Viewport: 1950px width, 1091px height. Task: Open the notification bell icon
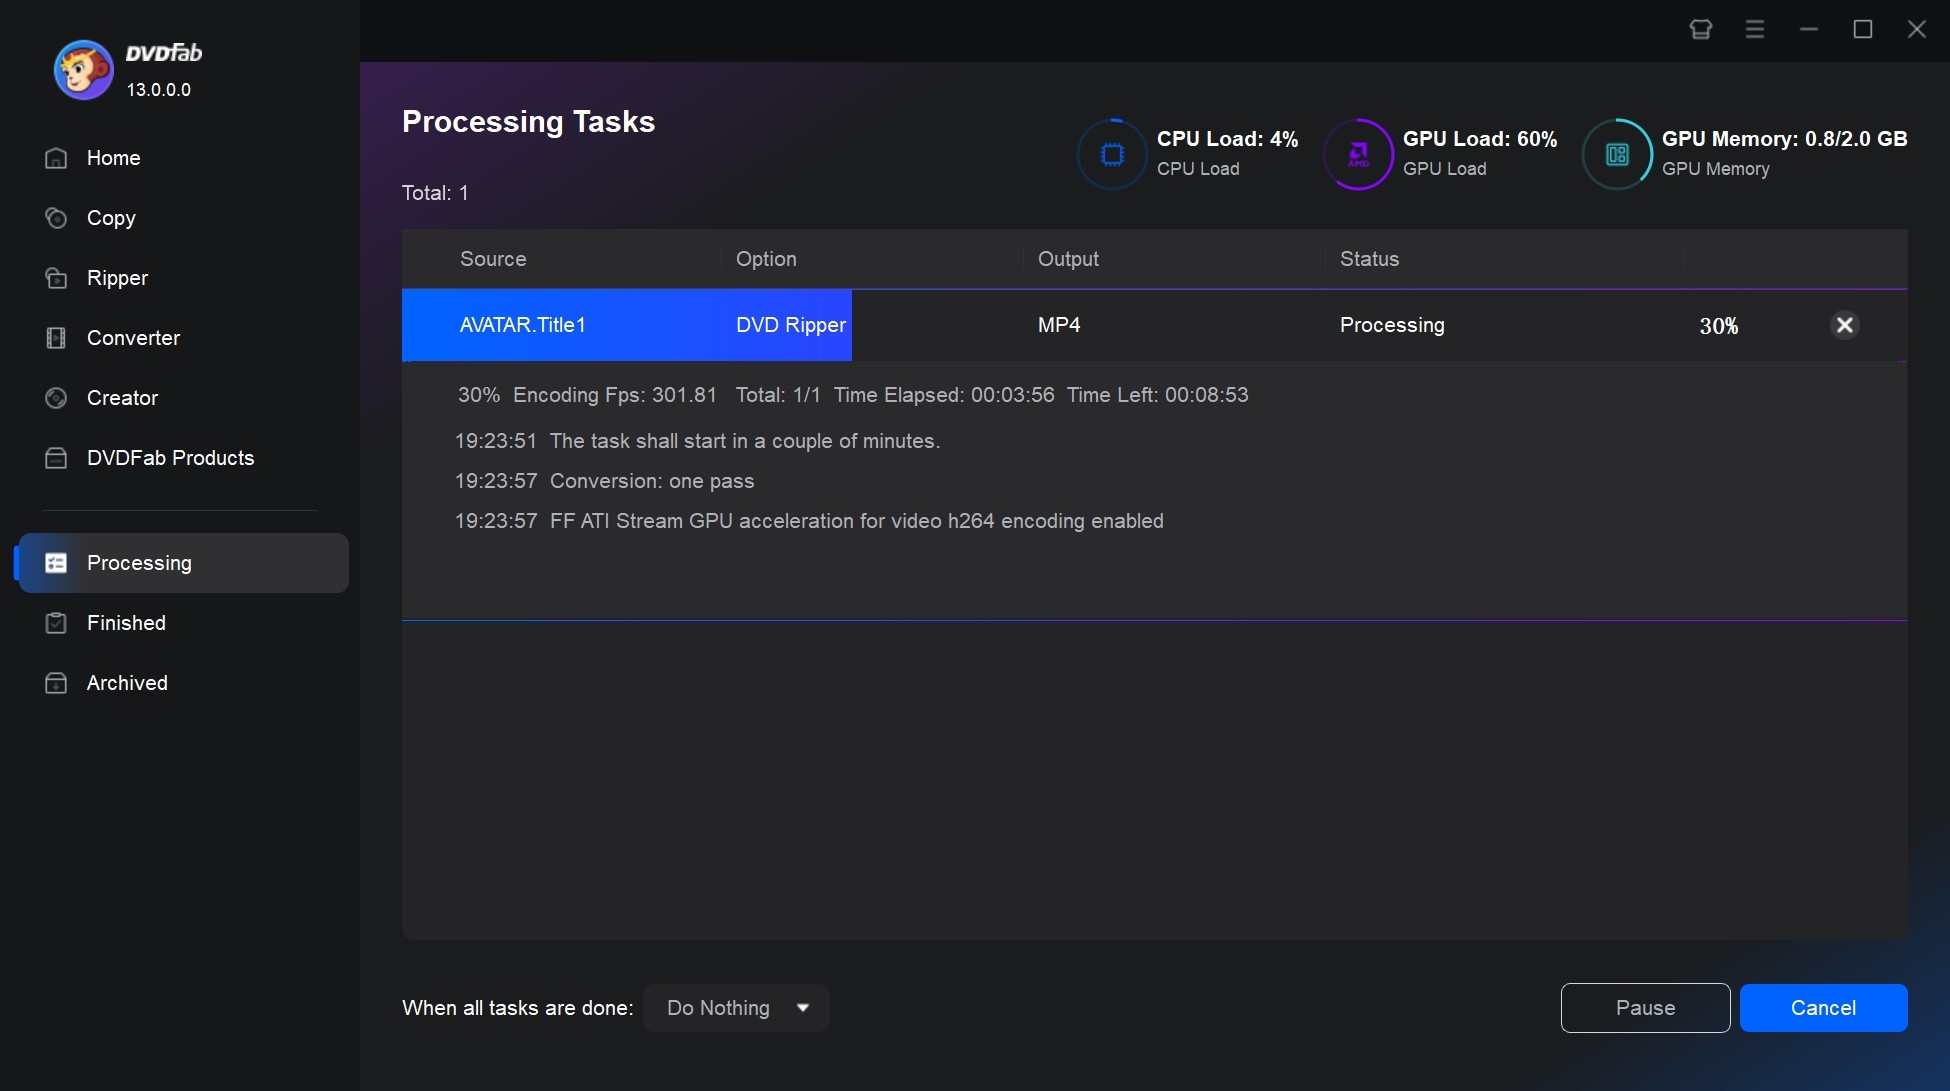point(1702,29)
